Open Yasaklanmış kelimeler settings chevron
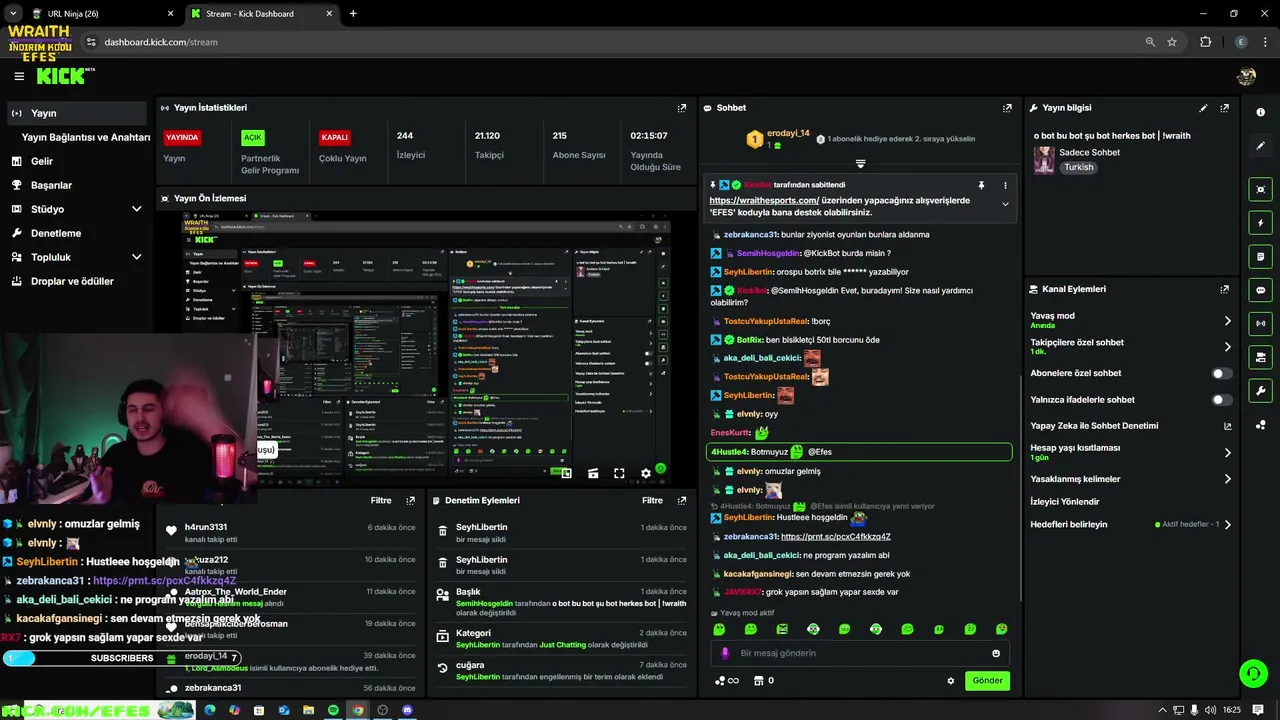This screenshot has height=720, width=1280. tap(1228, 479)
